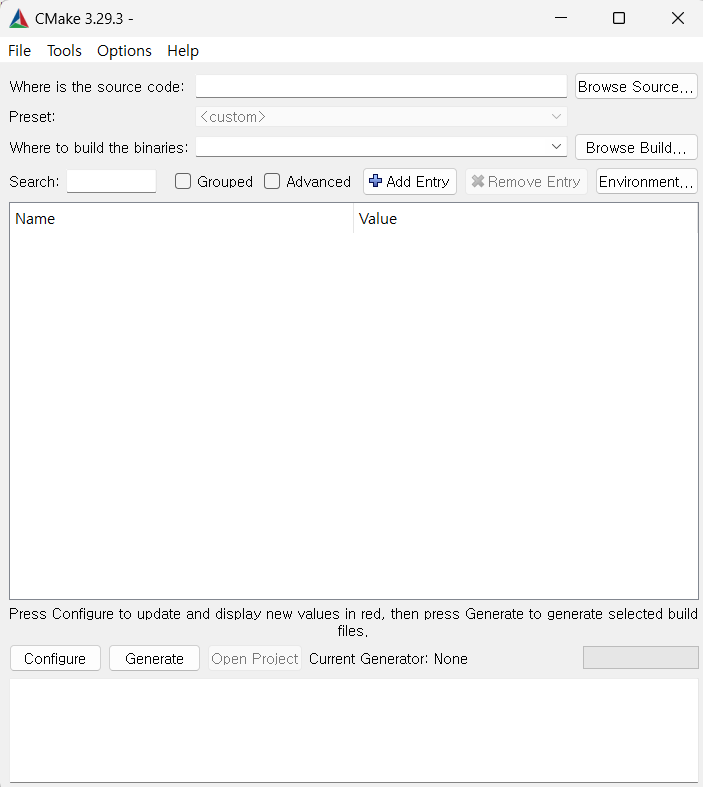
Task: Open the Options menu
Action: click(x=124, y=51)
